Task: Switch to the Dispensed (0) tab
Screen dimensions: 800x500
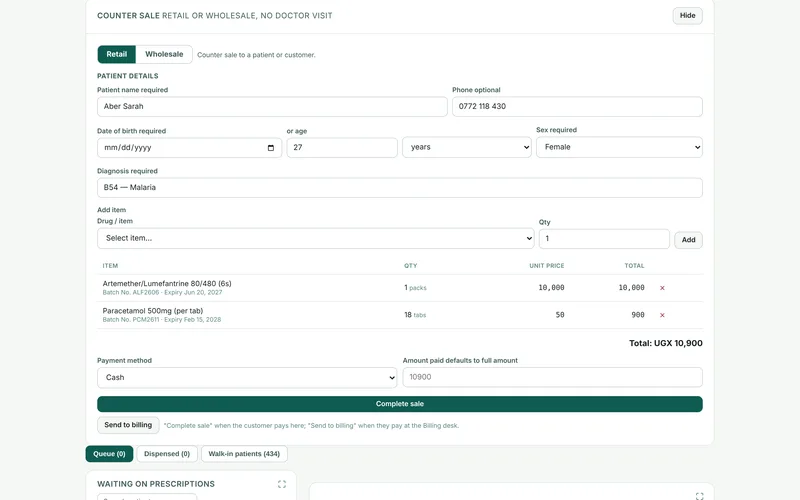Action: point(167,454)
